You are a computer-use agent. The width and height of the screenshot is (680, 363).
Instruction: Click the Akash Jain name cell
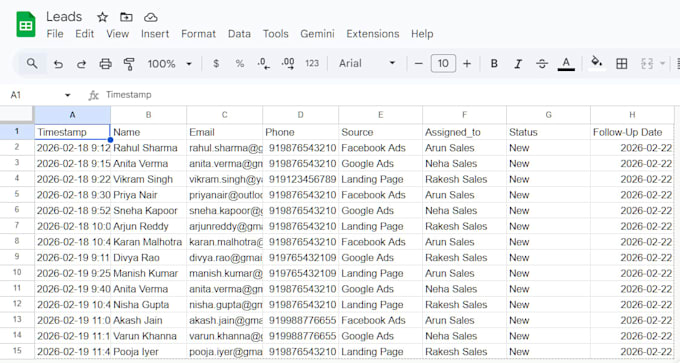[x=148, y=320]
